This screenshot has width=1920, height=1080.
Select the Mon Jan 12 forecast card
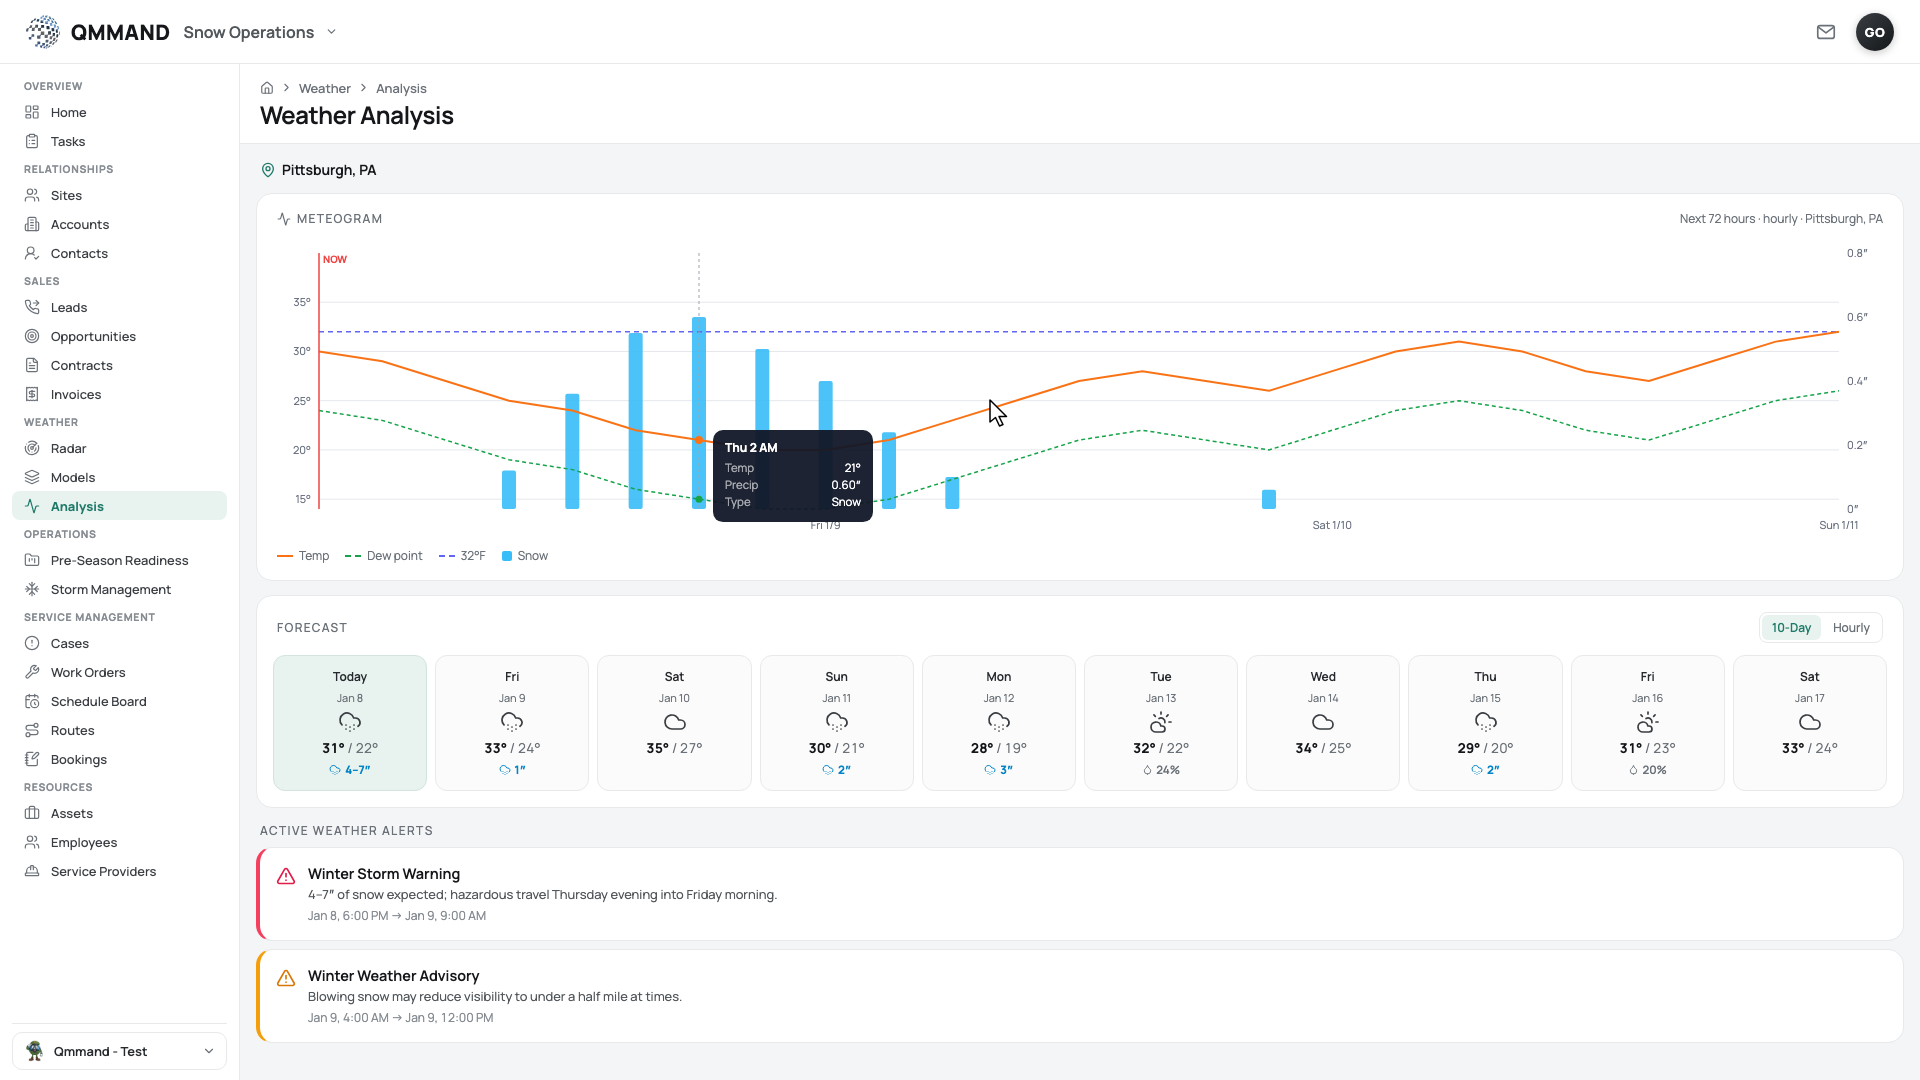pyautogui.click(x=998, y=723)
